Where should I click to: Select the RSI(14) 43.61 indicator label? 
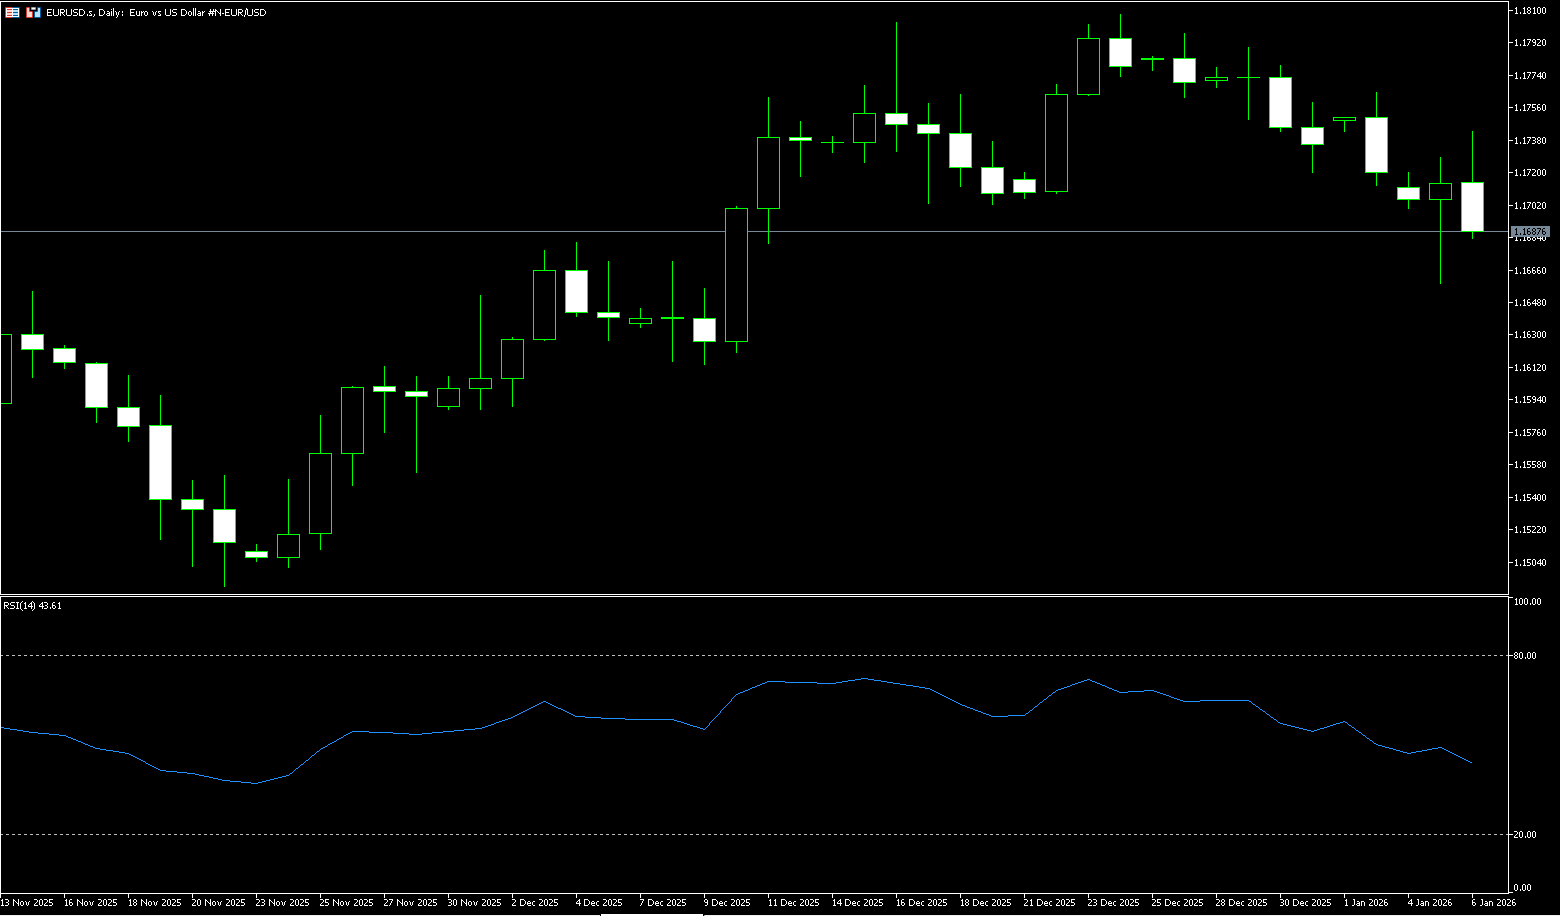point(32,605)
